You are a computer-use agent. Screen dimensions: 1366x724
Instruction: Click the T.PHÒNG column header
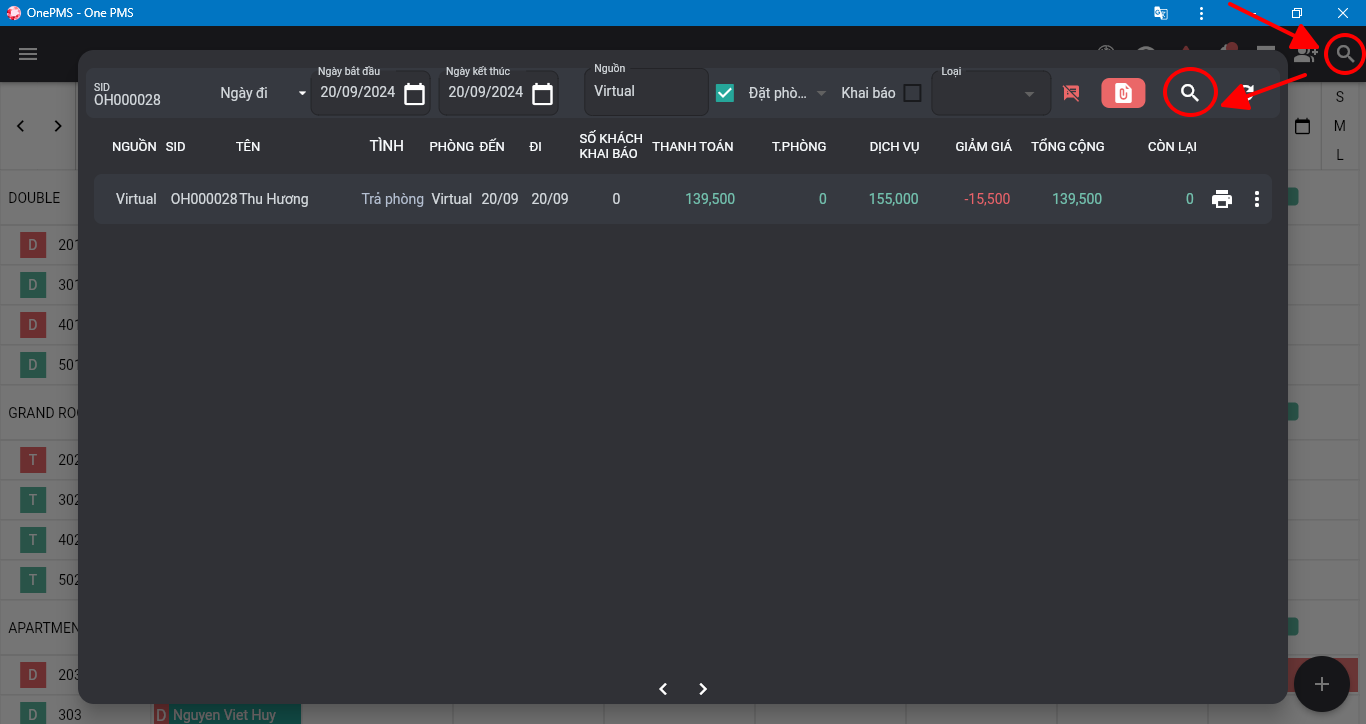click(799, 146)
